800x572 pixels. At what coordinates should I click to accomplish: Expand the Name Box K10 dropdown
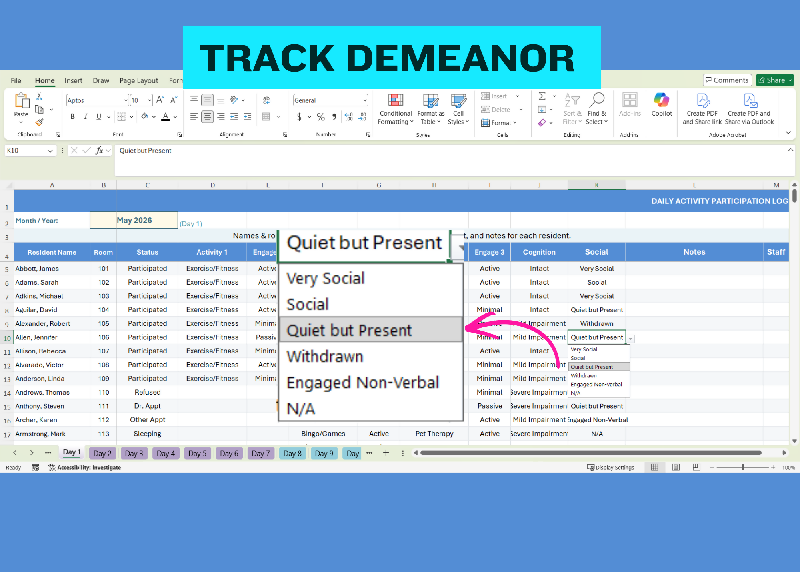(x=50, y=151)
